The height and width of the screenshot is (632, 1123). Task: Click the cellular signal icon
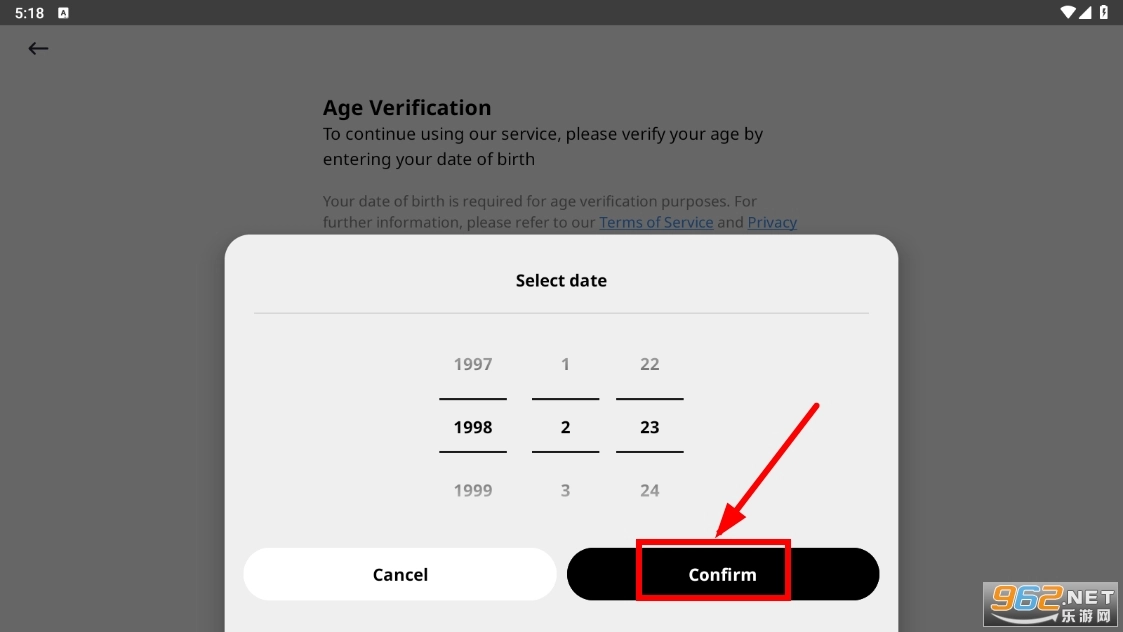pyautogui.click(x=1086, y=12)
